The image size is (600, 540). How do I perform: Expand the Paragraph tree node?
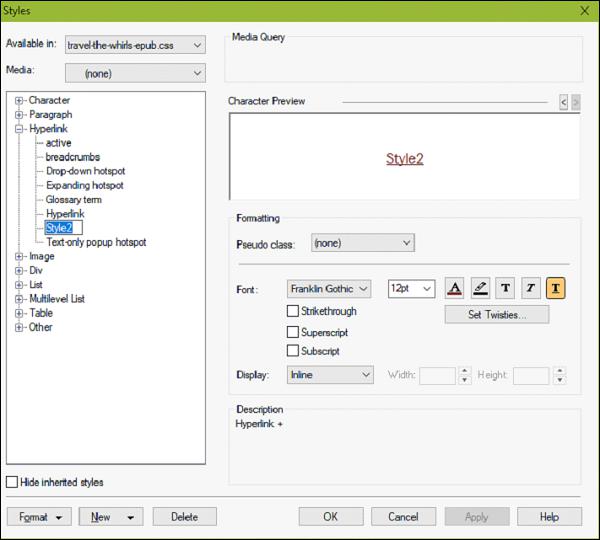click(19, 114)
